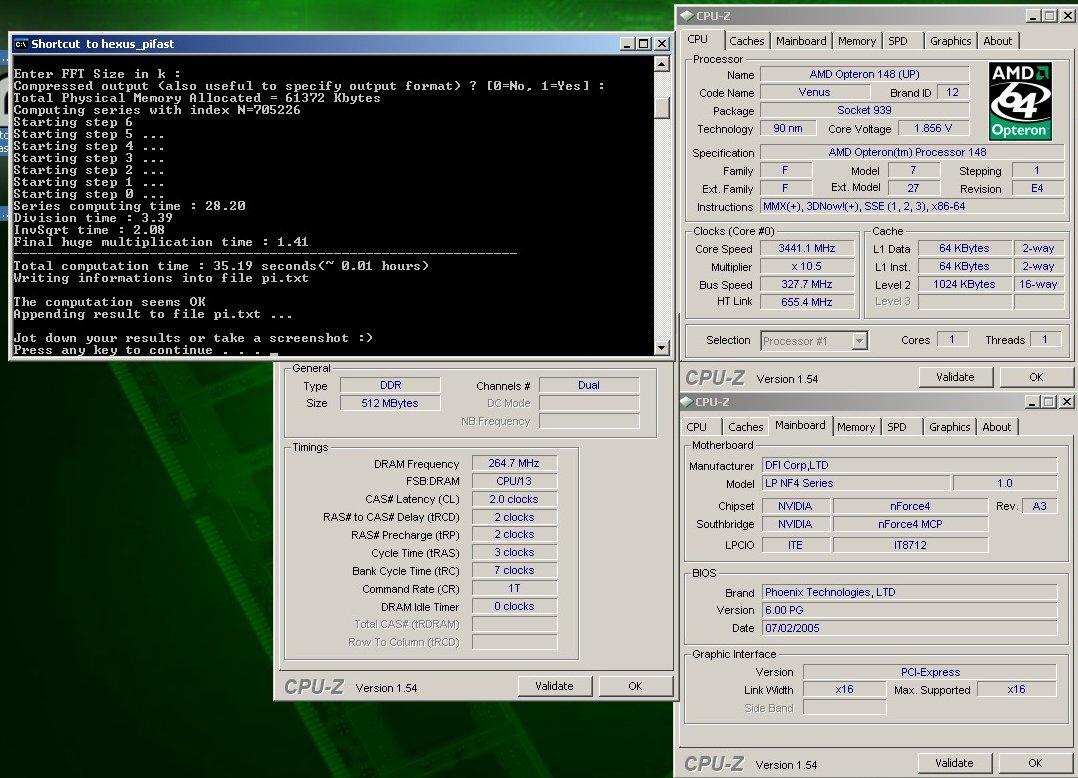The height and width of the screenshot is (778, 1078).
Task: Switch to Caches tab in top CPU-Z window
Action: 747,41
